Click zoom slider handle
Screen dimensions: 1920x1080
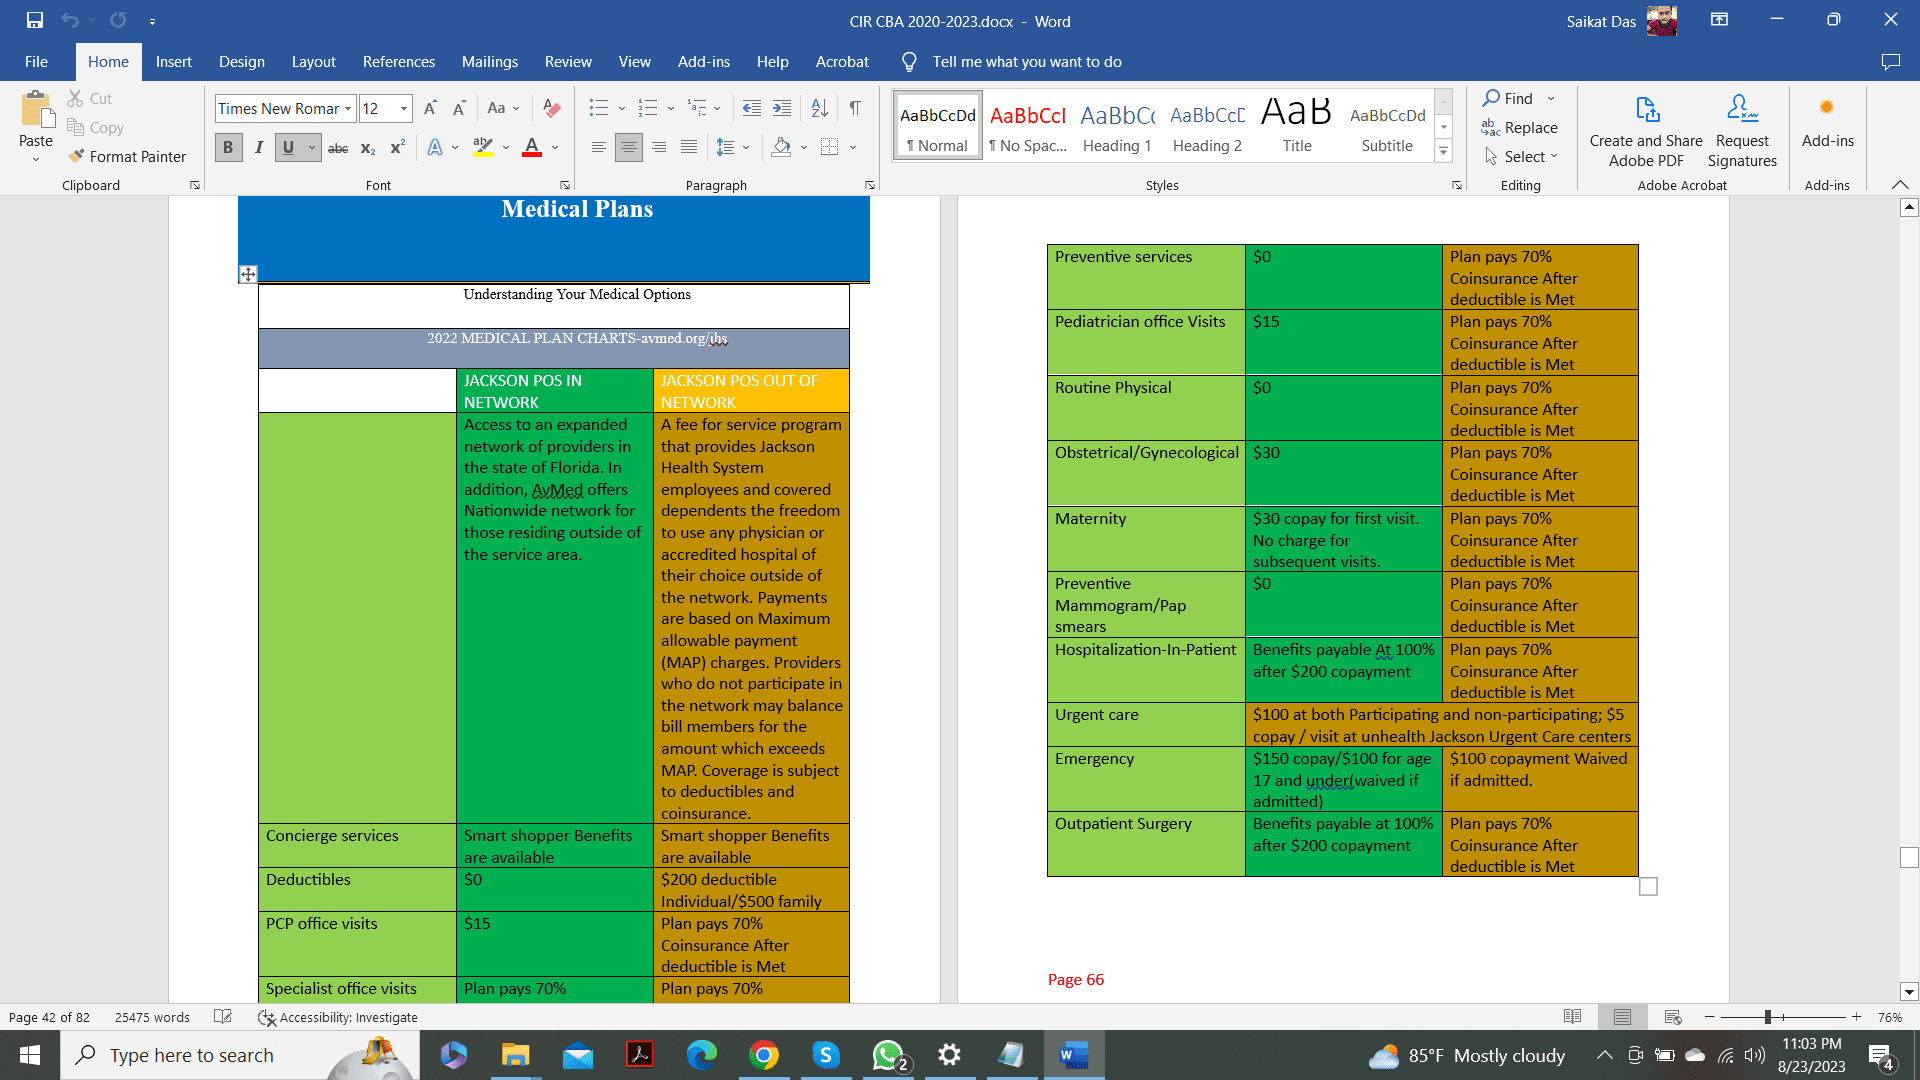(x=1768, y=1017)
